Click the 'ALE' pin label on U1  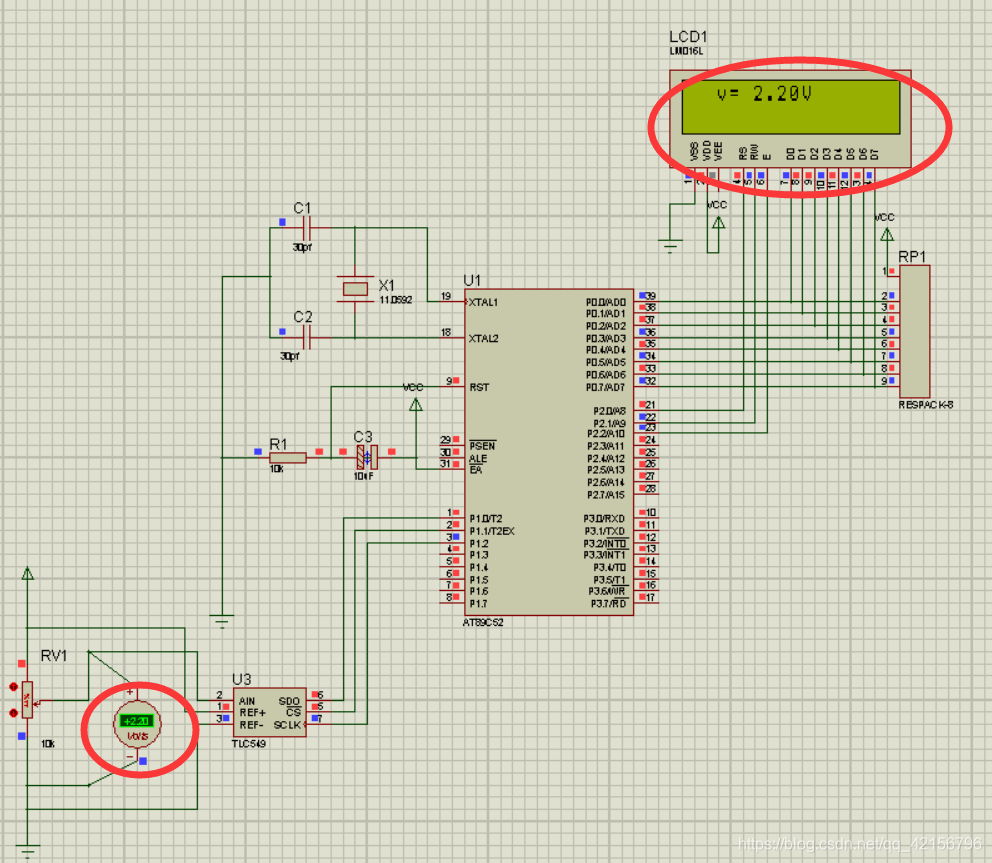click(x=478, y=459)
